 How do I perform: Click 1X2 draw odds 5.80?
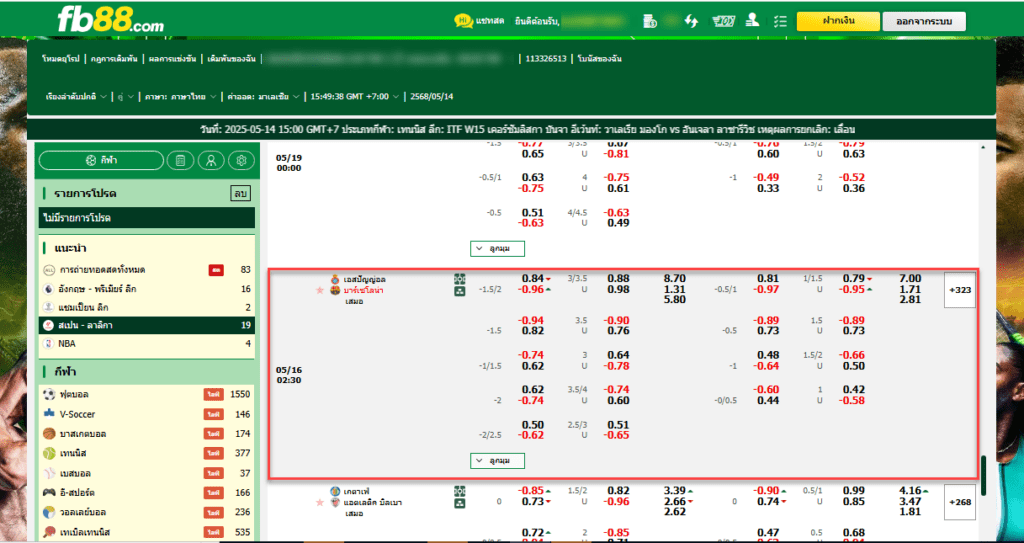tap(675, 300)
